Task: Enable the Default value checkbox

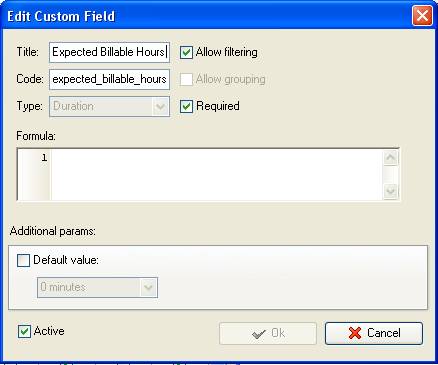Action: point(23,260)
